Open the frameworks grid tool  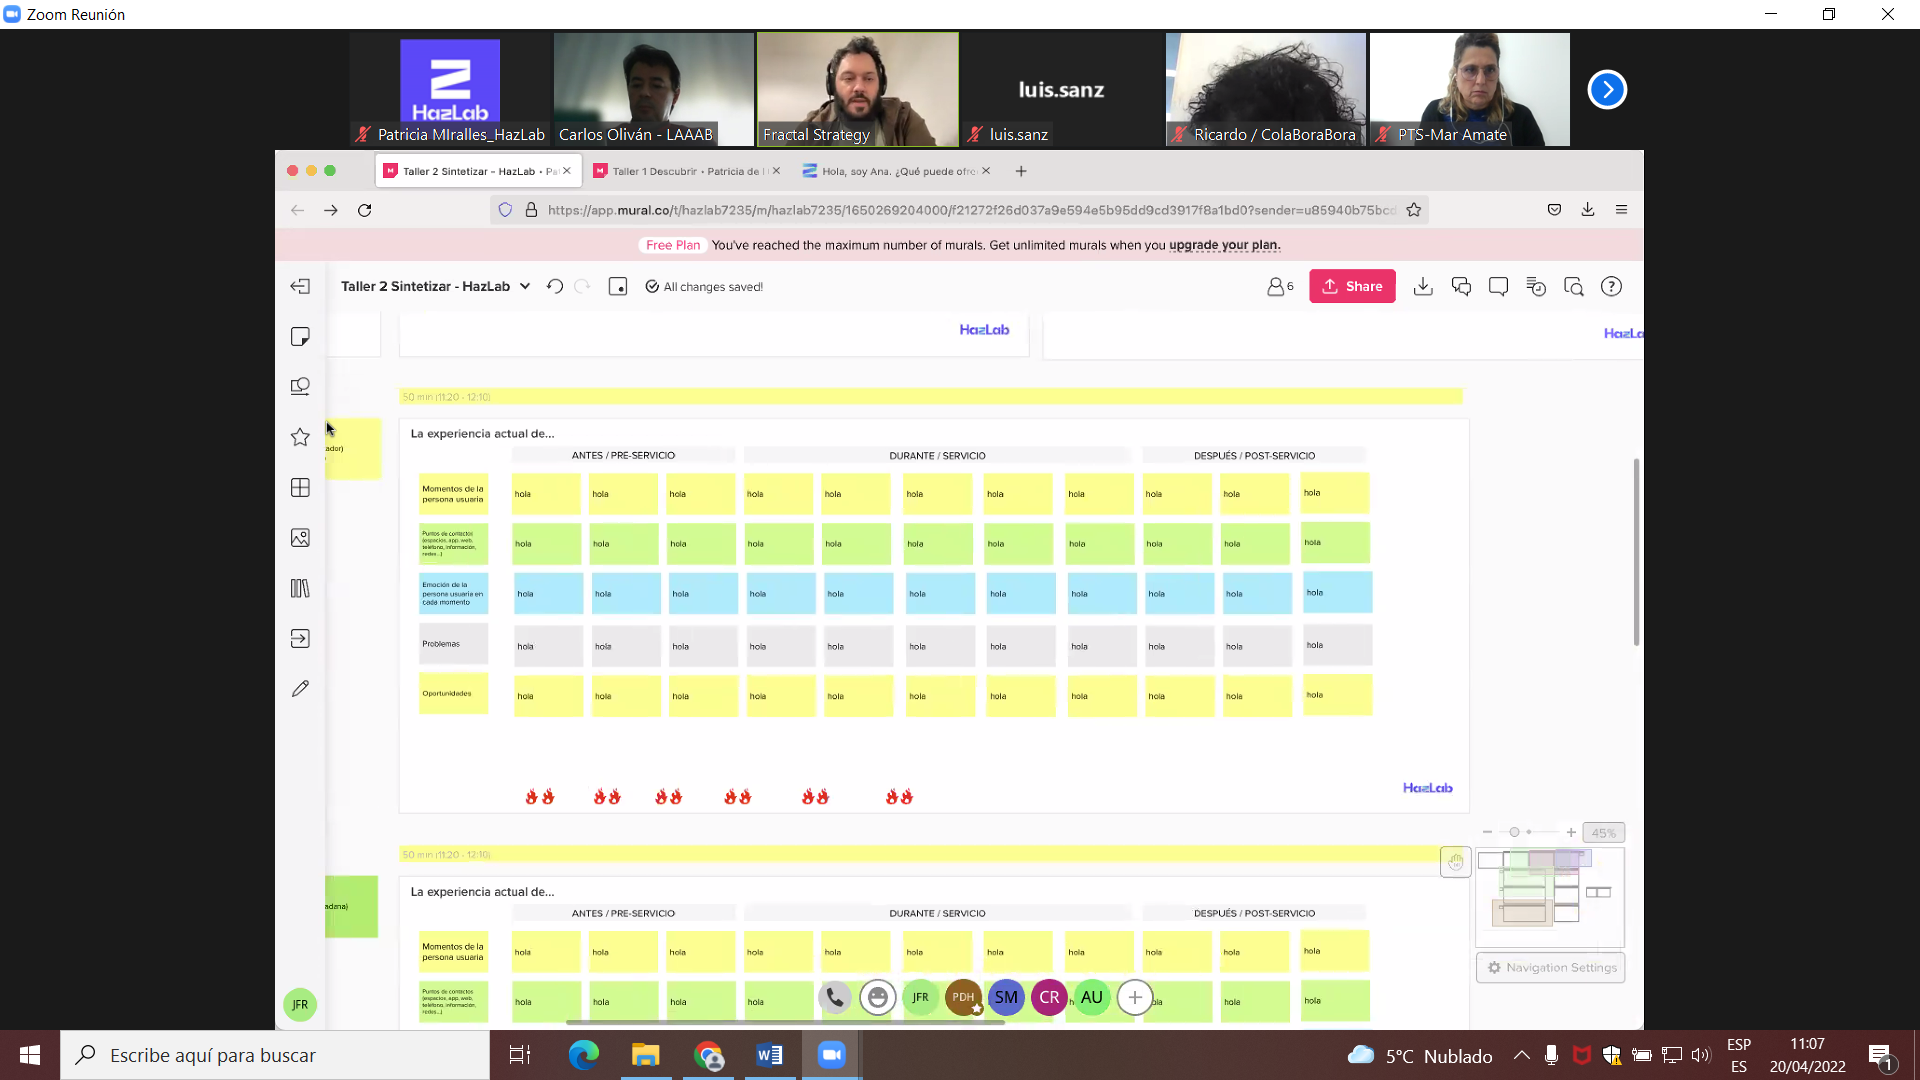(300, 488)
